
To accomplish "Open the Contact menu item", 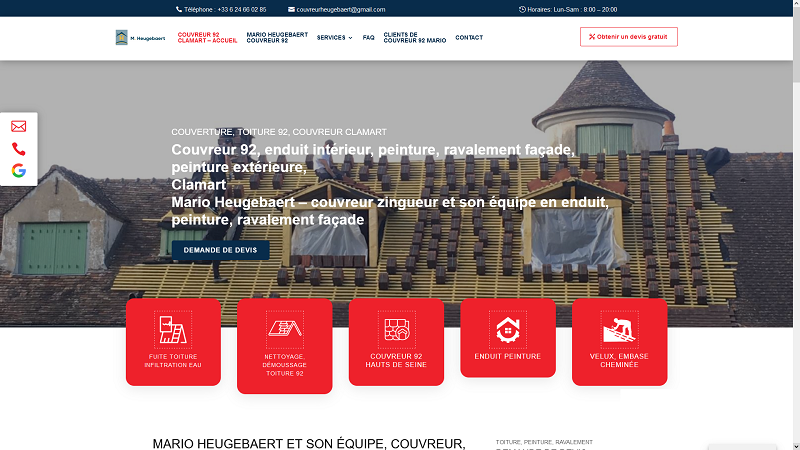I will (x=469, y=38).
